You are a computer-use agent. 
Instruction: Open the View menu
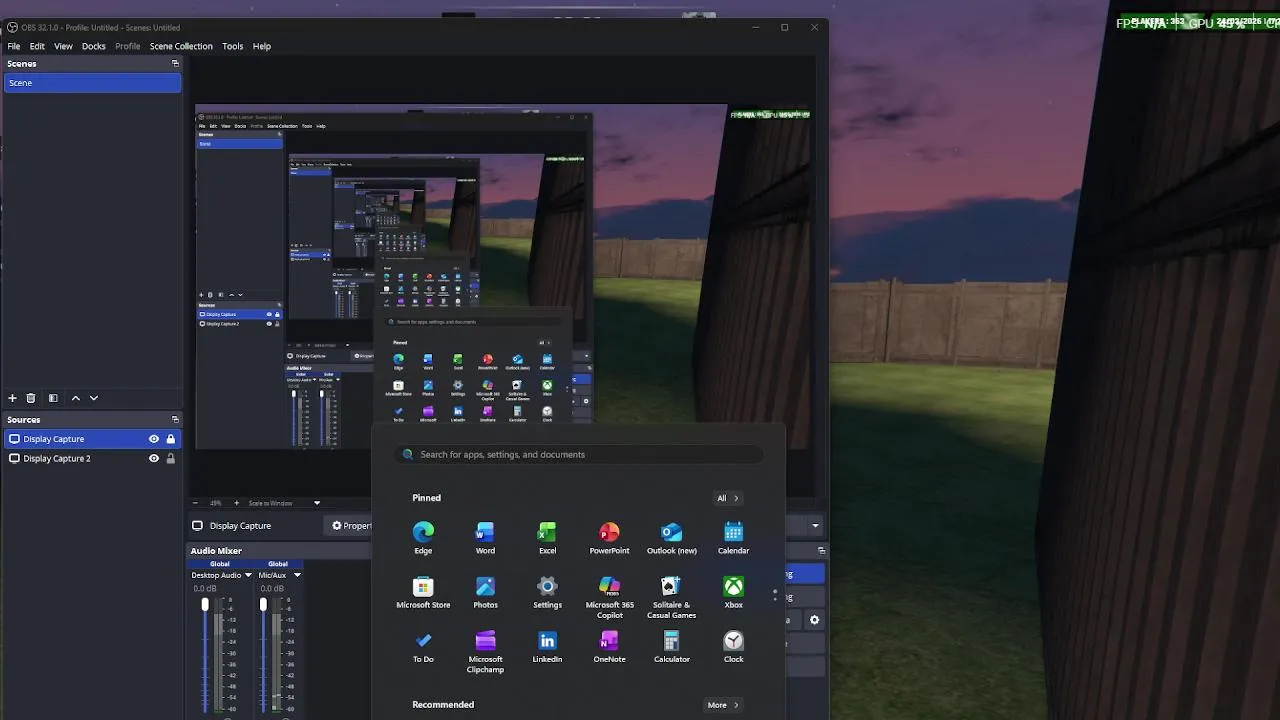coord(63,46)
